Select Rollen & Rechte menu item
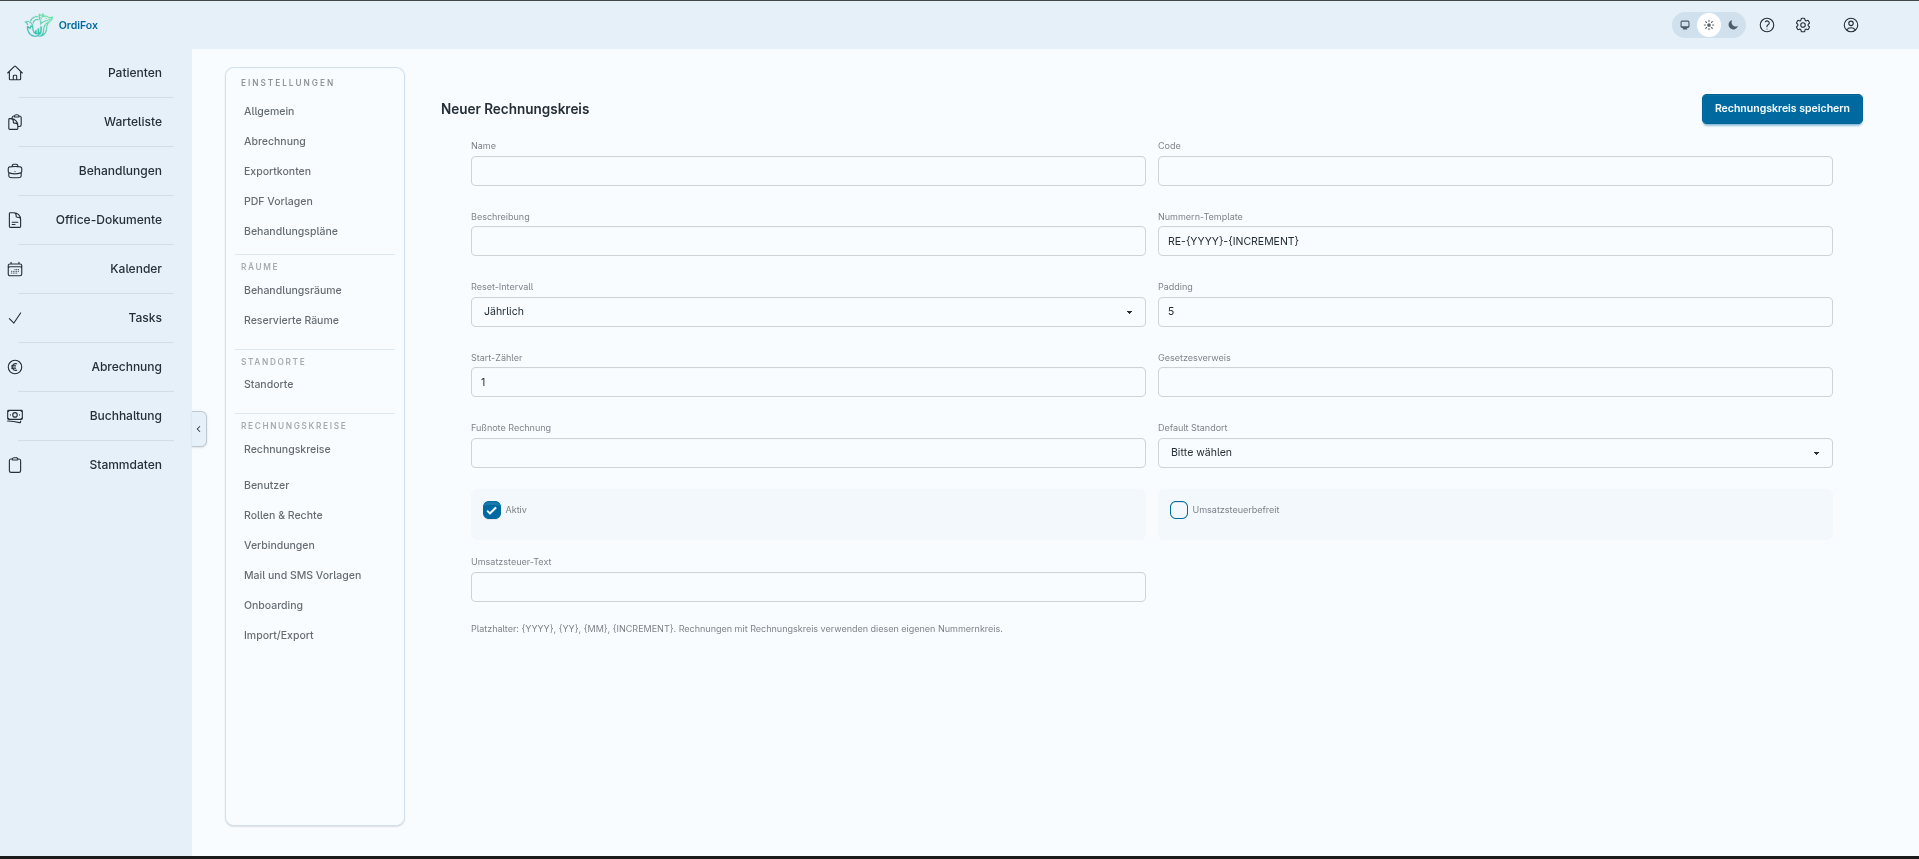 pos(283,515)
